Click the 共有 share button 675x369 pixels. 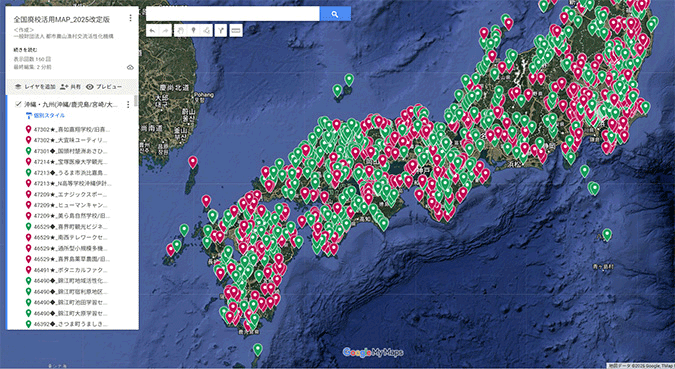coord(71,87)
